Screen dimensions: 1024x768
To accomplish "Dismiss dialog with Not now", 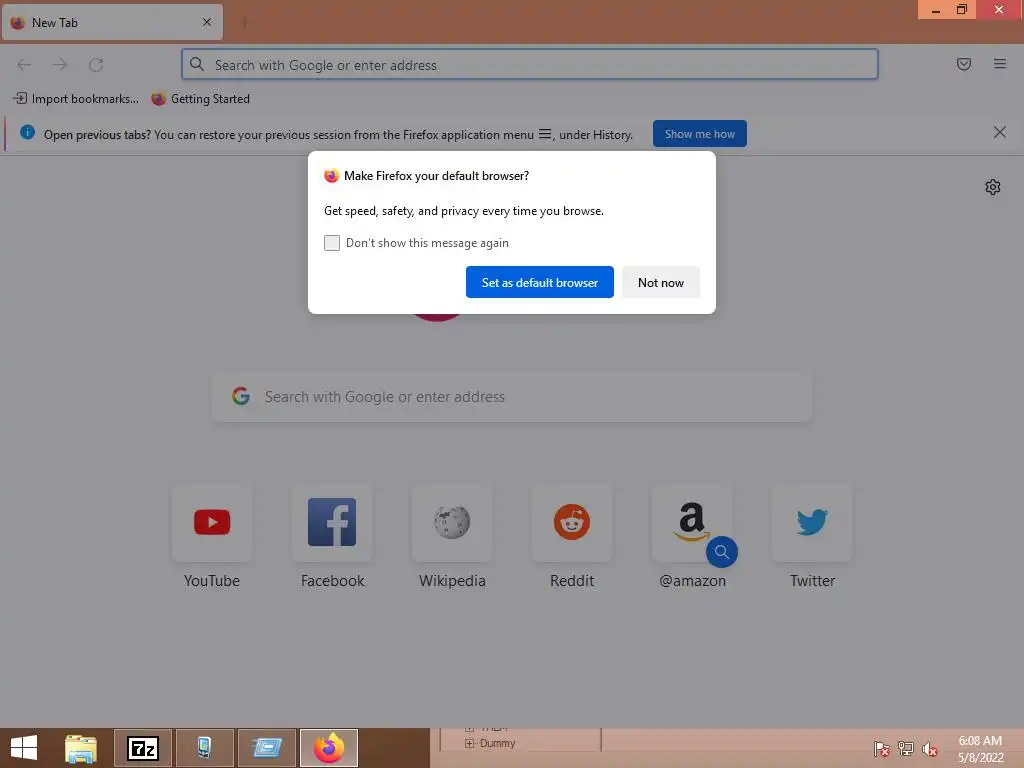I will pos(661,282).
